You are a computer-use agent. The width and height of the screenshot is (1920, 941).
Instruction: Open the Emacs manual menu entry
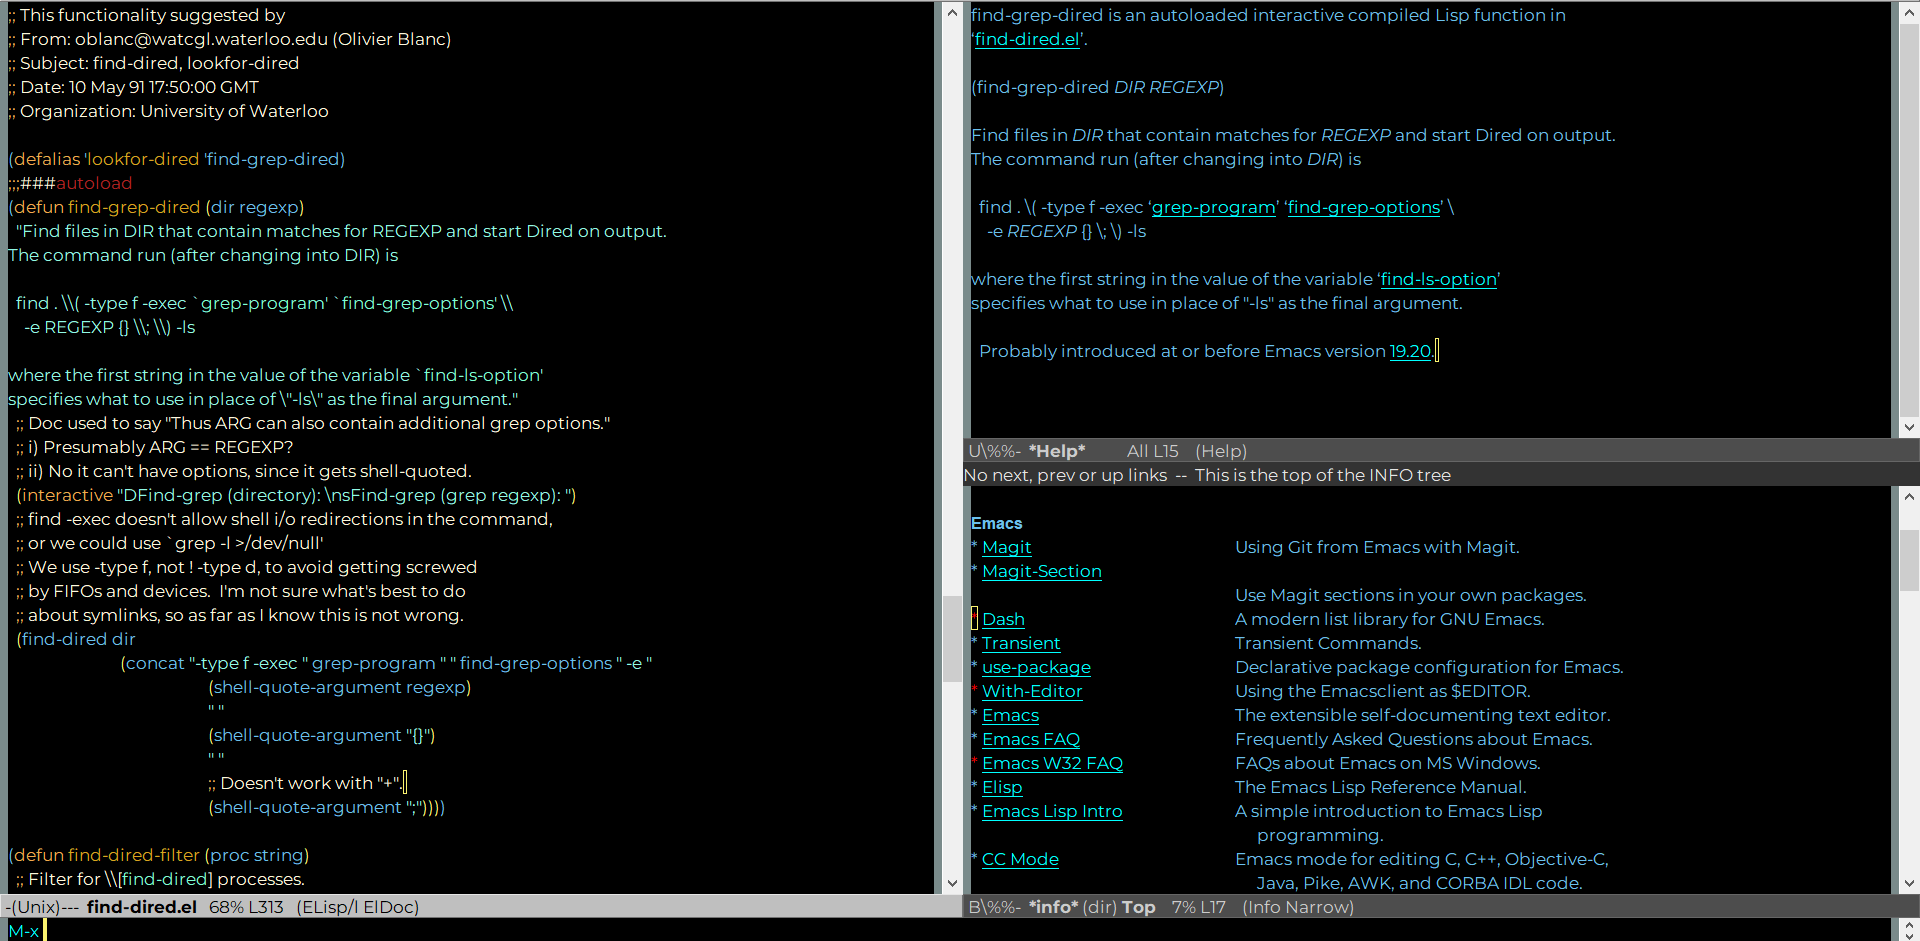(x=1010, y=715)
